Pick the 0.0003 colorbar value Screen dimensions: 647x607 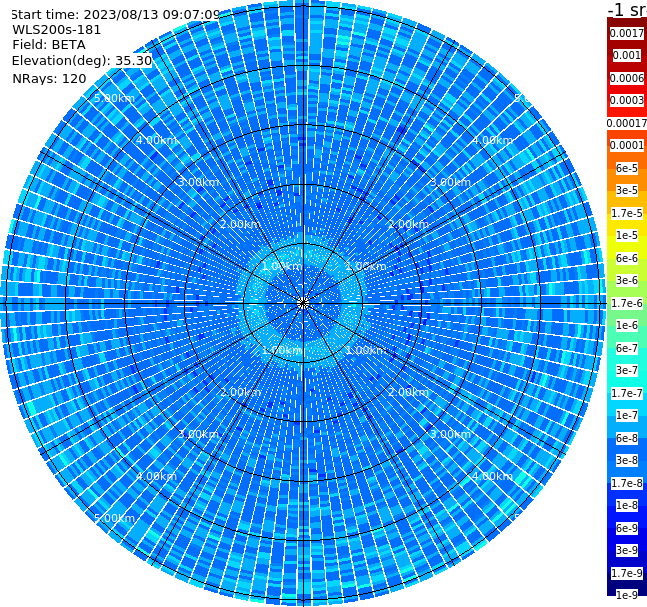click(627, 100)
